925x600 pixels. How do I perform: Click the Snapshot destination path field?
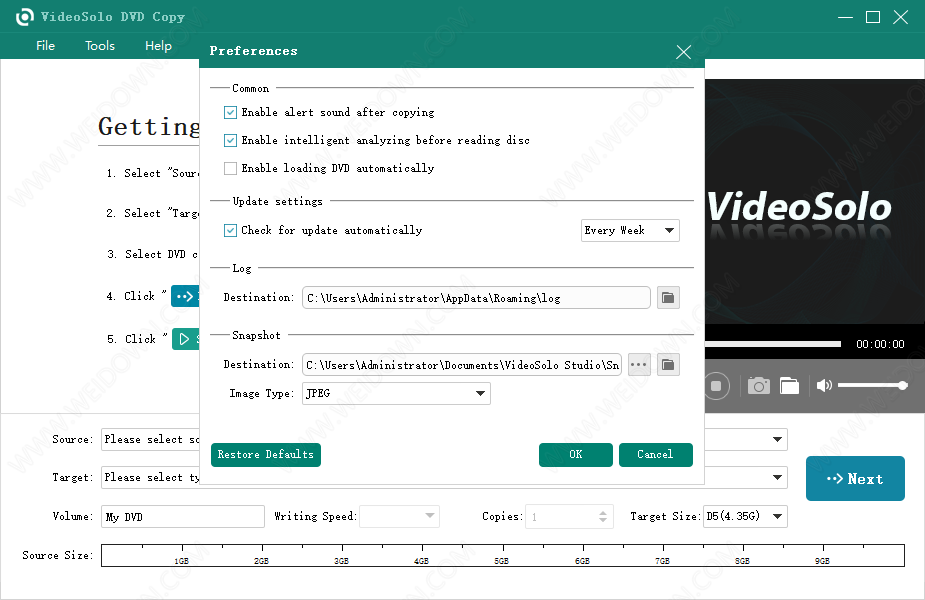tap(461, 365)
